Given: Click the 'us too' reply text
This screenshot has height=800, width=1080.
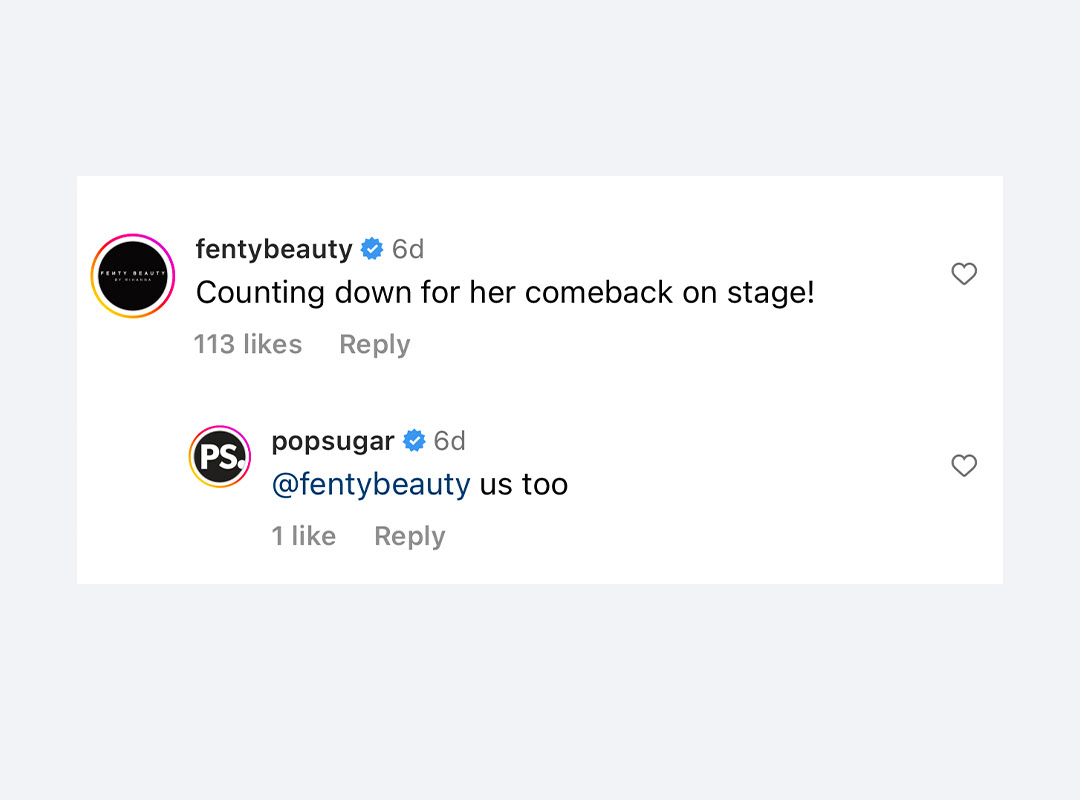Looking at the screenshot, I should [523, 484].
